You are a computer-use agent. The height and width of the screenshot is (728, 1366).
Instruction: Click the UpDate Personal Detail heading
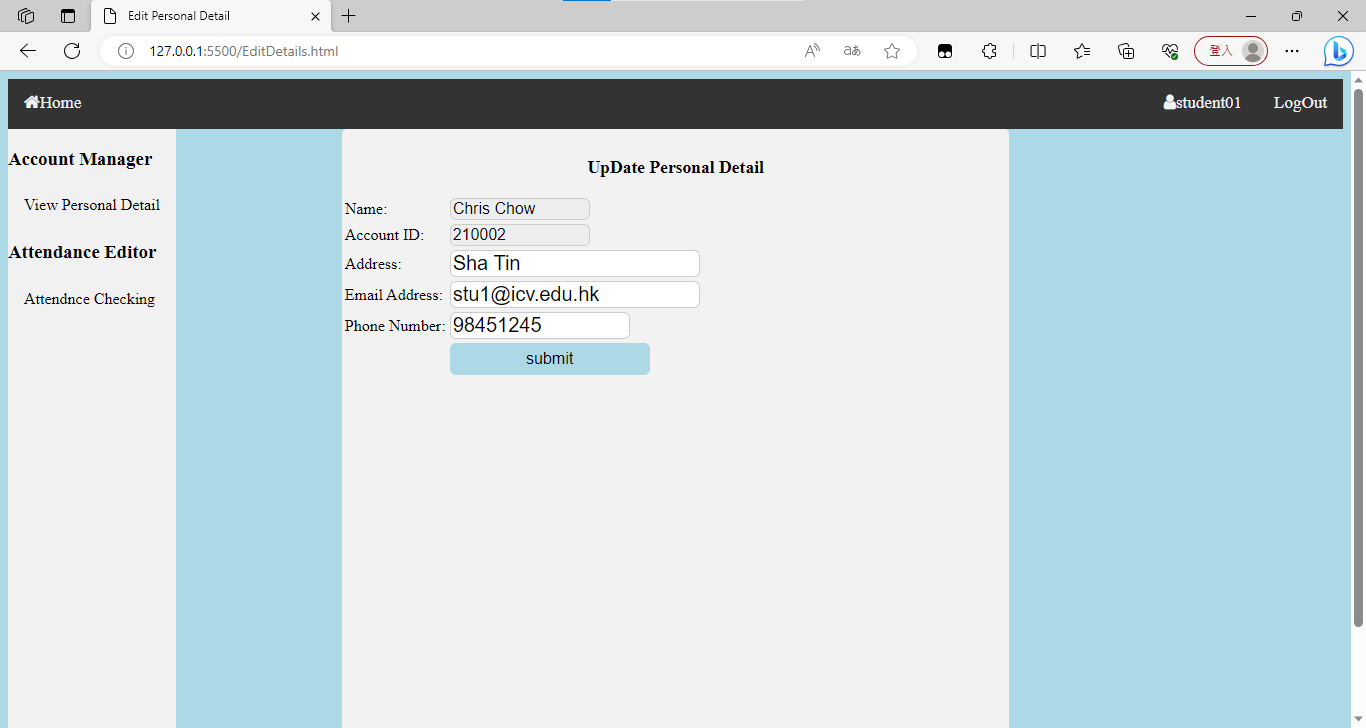click(676, 168)
